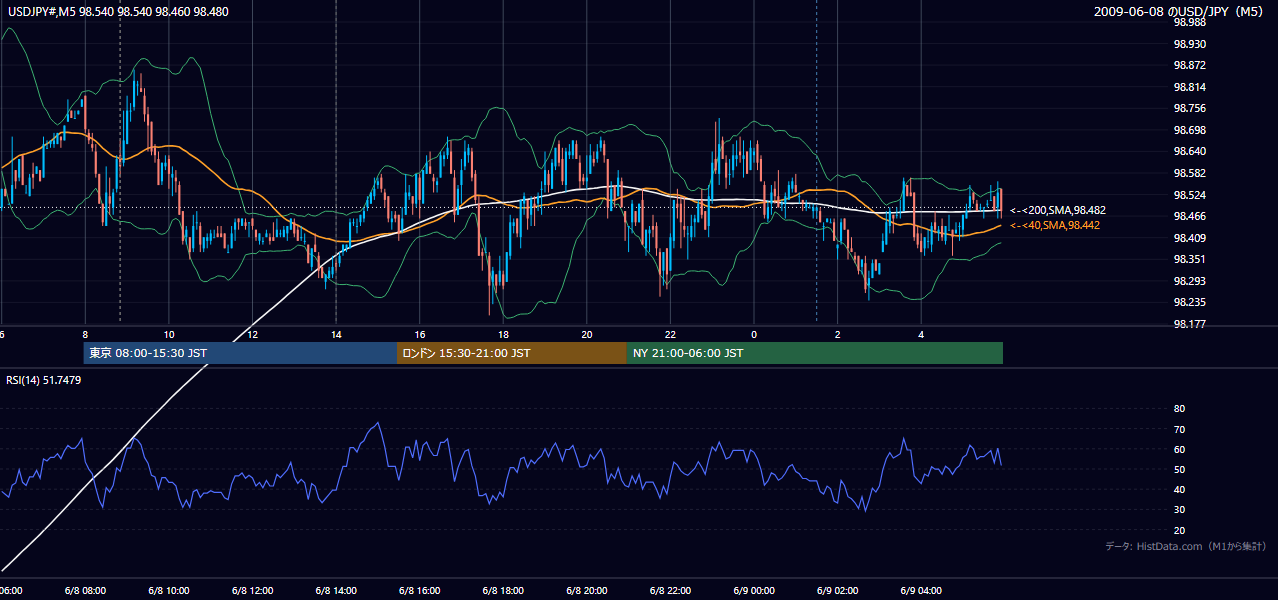Click hour tick 2 under price chart
Image resolution: width=1278 pixels, height=600 pixels.
(838, 334)
